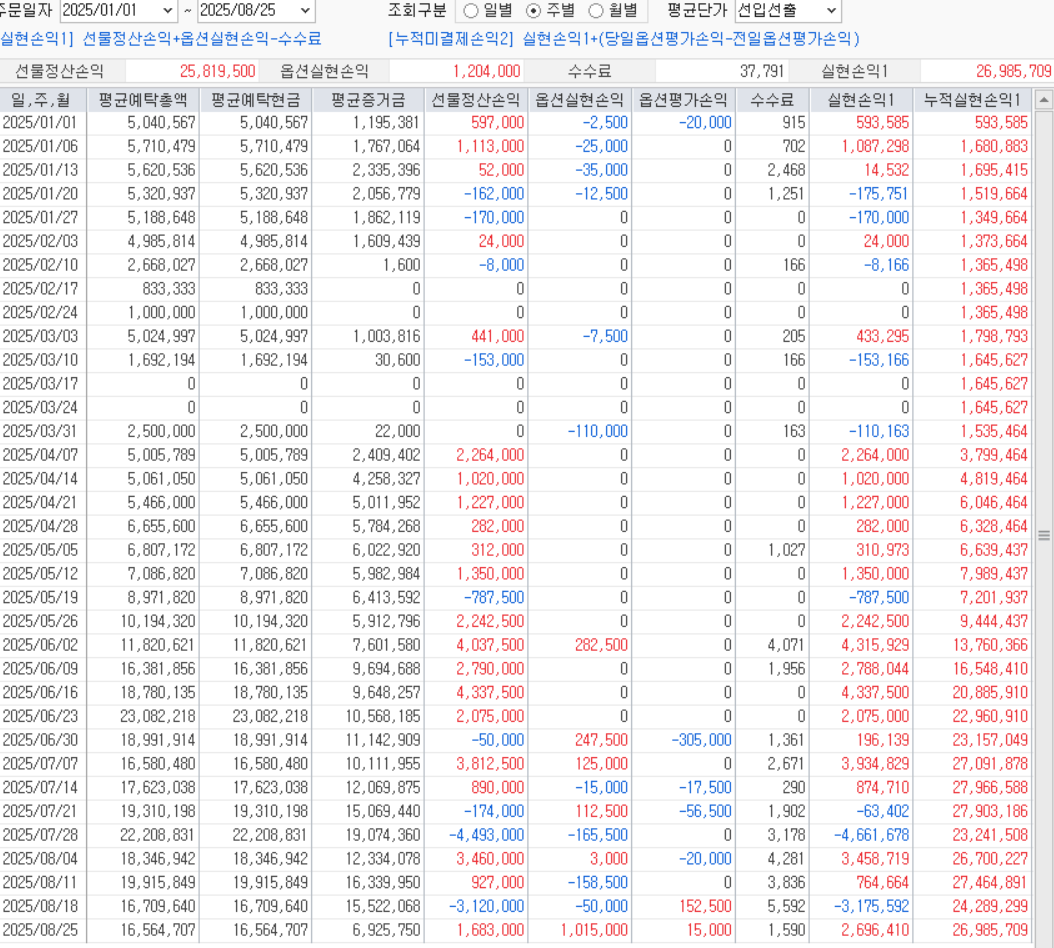1054x948 pixels.
Task: Click 일,주,월 column header
Action: coord(43,100)
